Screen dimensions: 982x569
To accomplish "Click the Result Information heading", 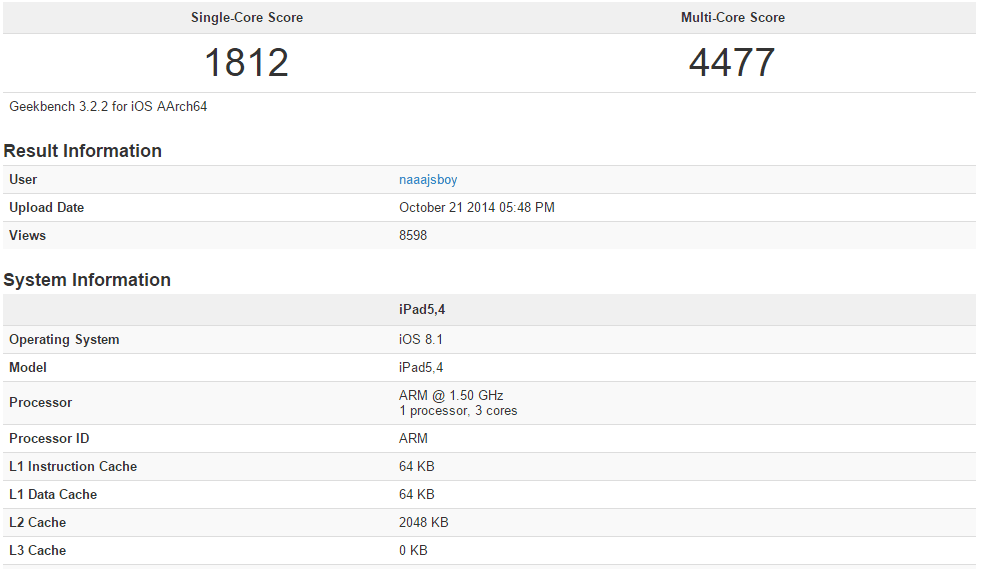I will [x=83, y=151].
